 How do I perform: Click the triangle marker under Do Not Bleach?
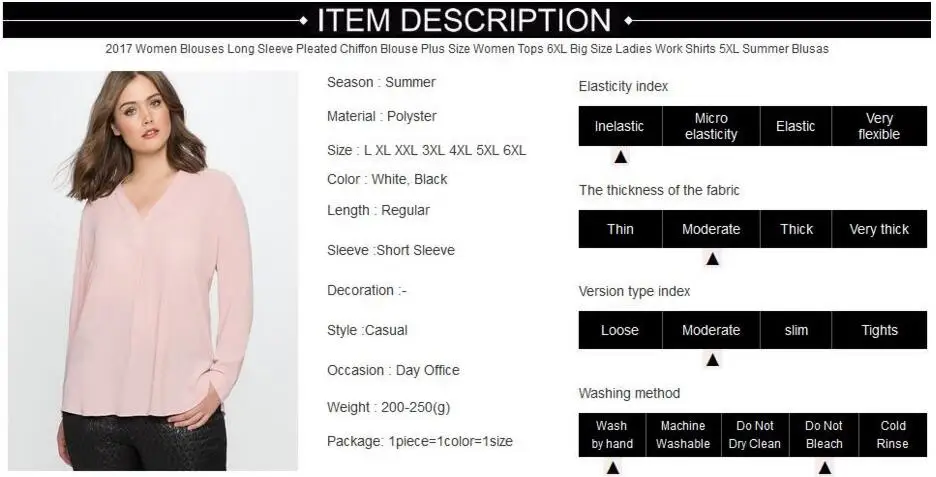point(824,467)
